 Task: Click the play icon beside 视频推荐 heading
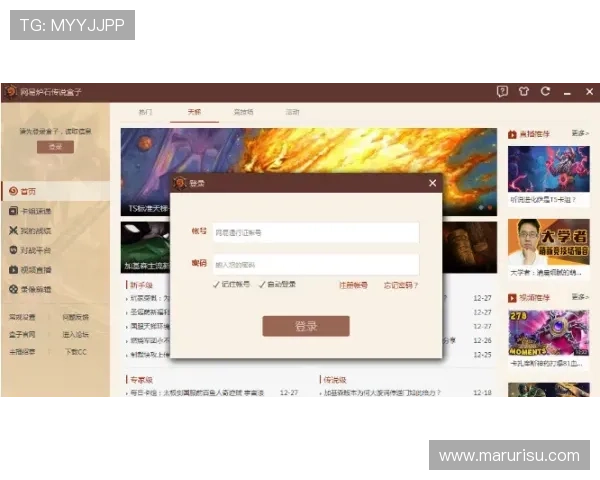[x=512, y=298]
